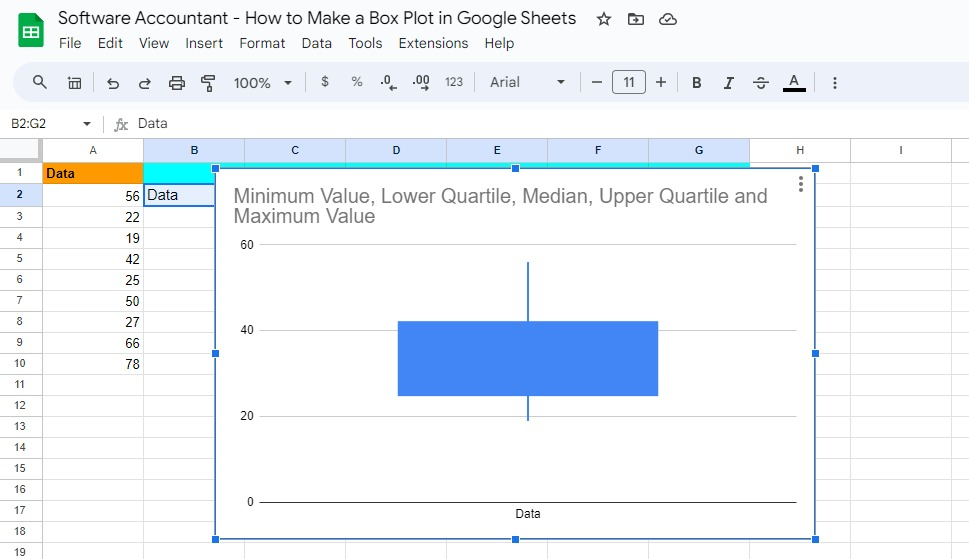Activate the paint format tool
This screenshot has height=559, width=969.
click(208, 83)
